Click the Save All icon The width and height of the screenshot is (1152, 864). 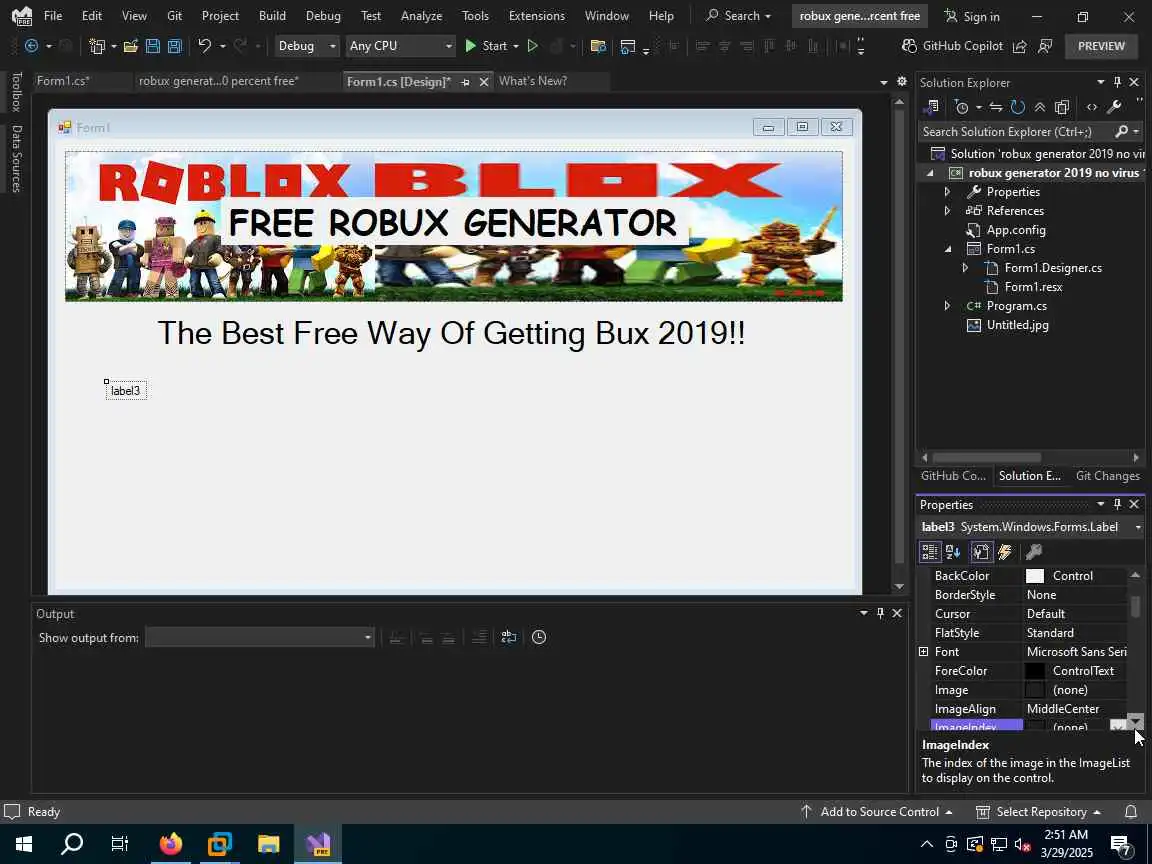(175, 46)
